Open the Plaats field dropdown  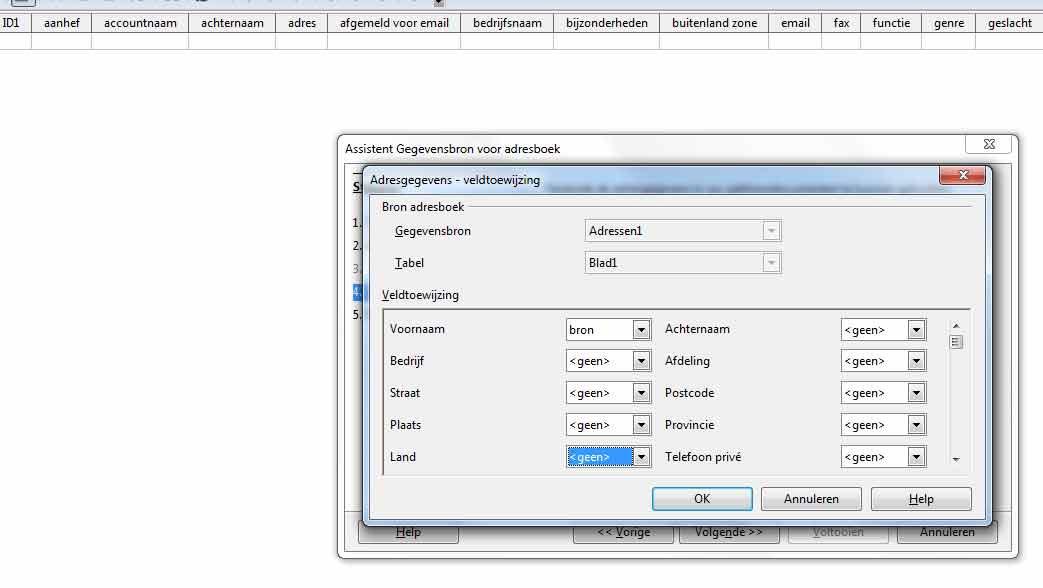pos(641,425)
